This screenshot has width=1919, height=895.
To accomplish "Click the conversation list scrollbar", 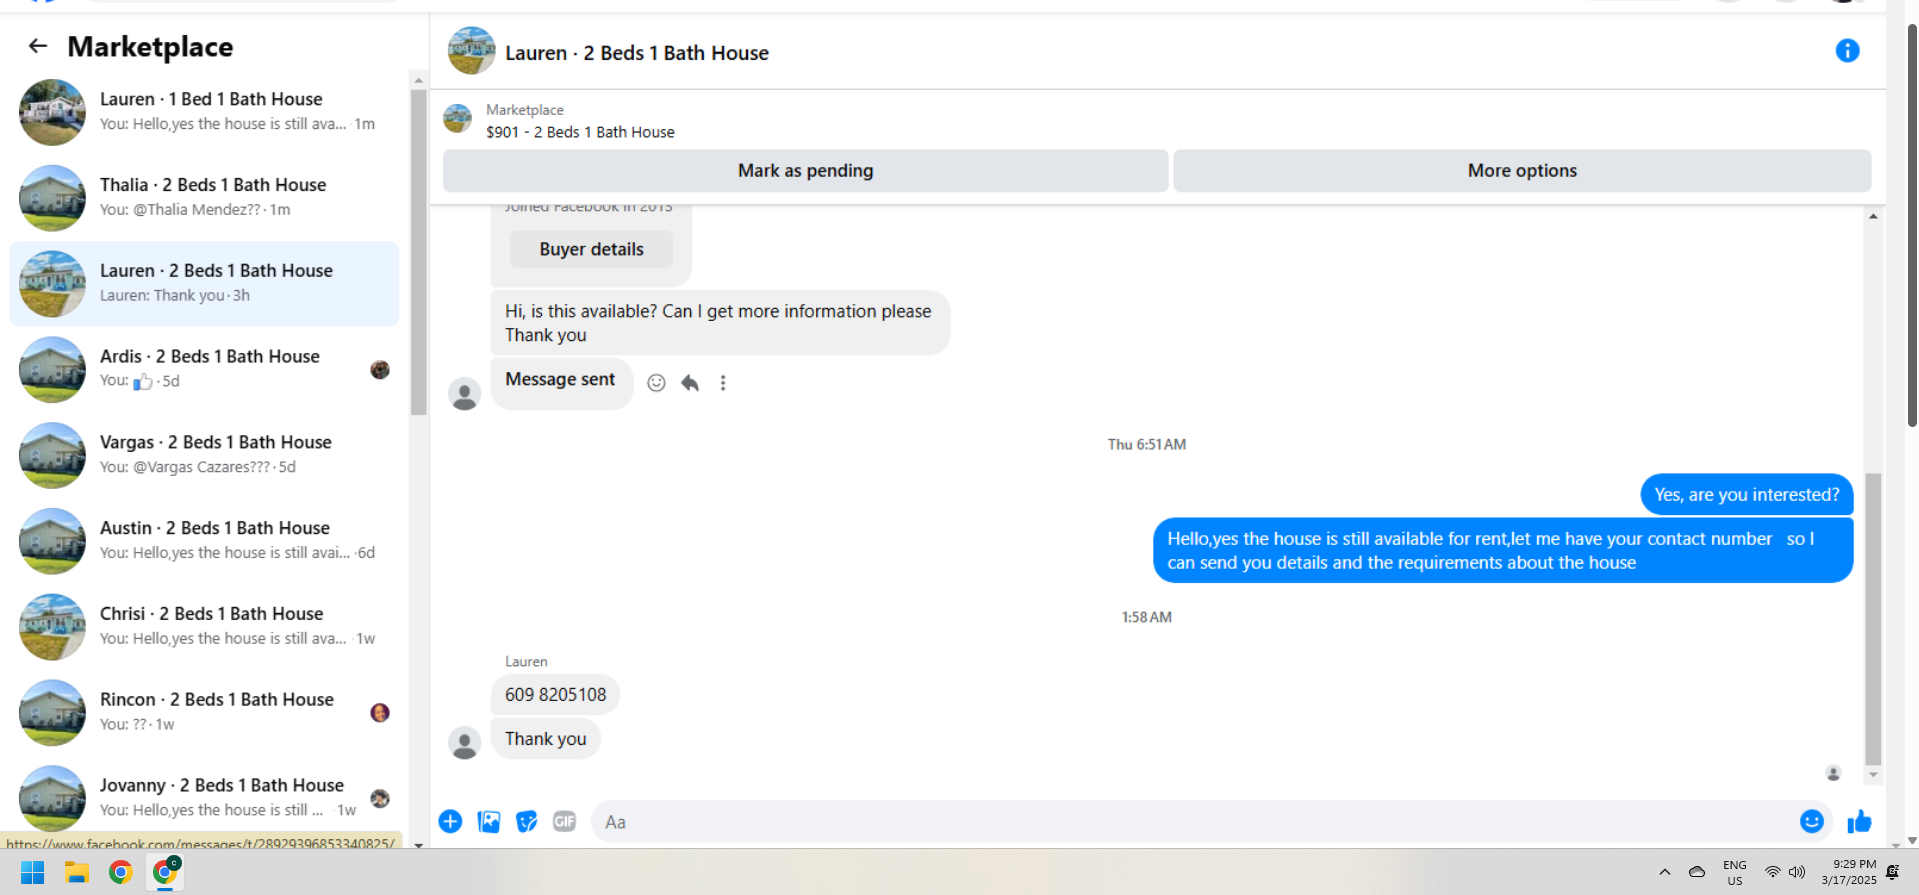I will pos(418,252).
